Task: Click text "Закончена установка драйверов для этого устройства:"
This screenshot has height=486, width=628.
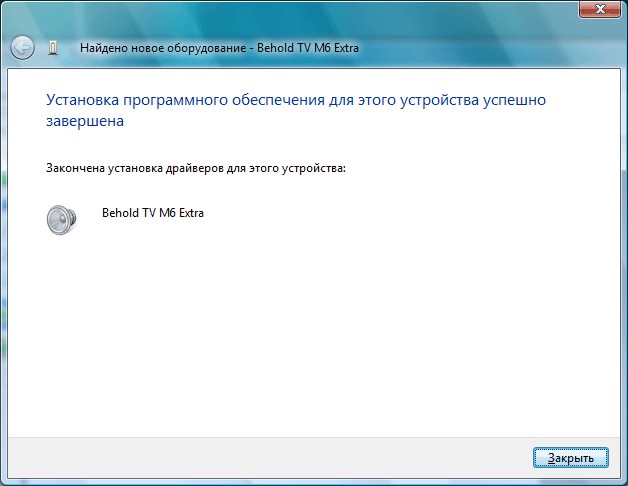Action: (195, 168)
